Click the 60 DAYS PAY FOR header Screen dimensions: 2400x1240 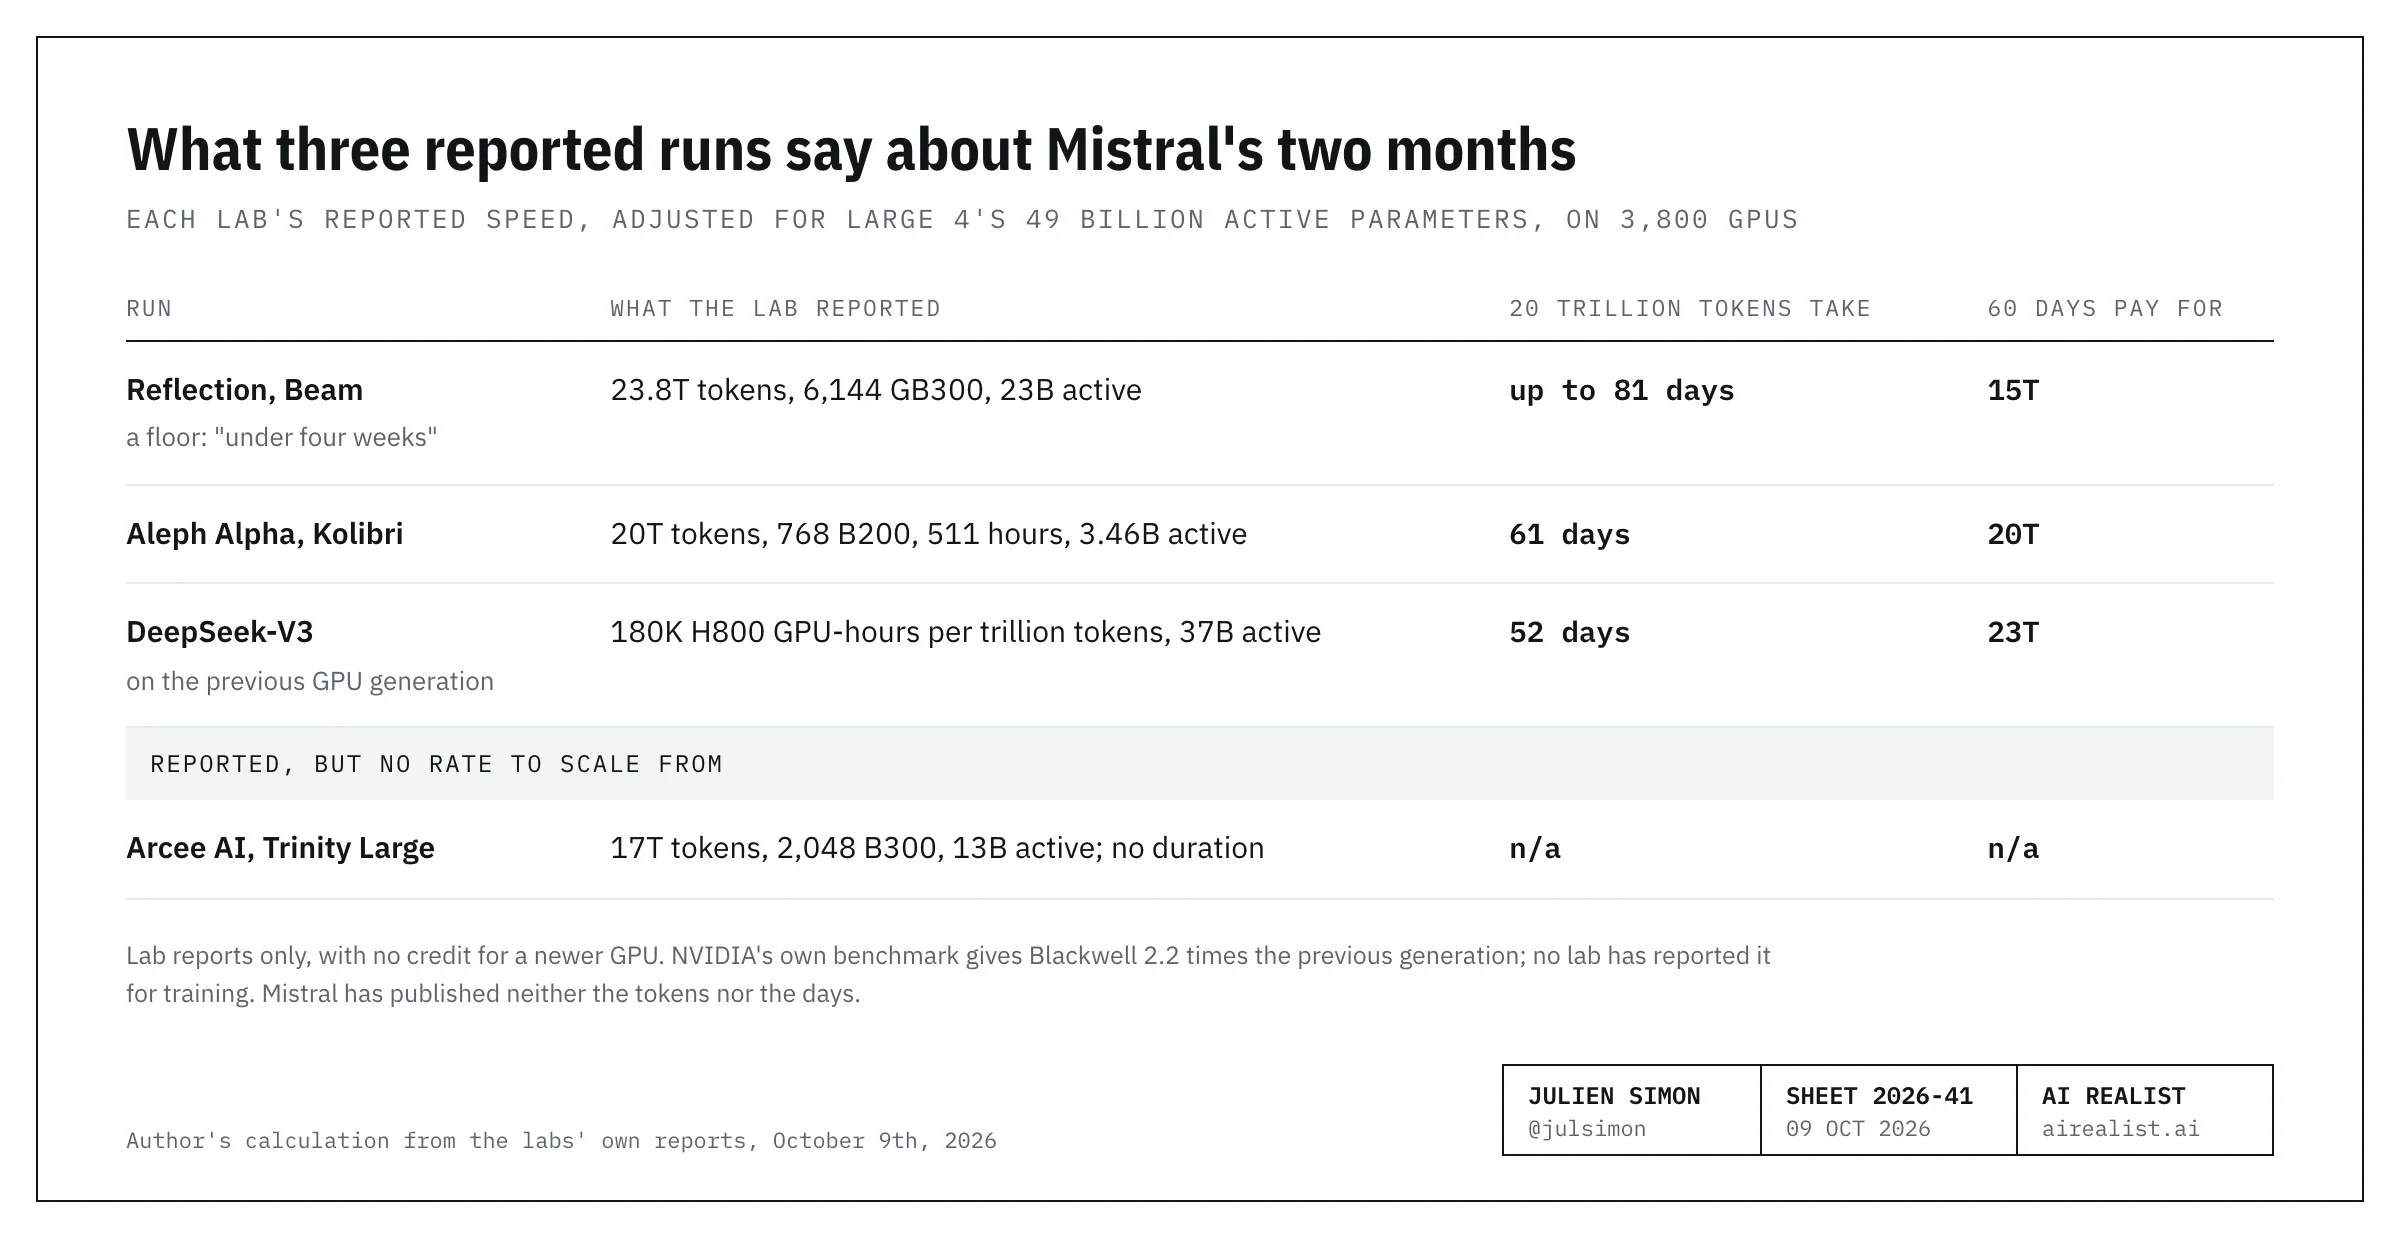(x=2105, y=308)
